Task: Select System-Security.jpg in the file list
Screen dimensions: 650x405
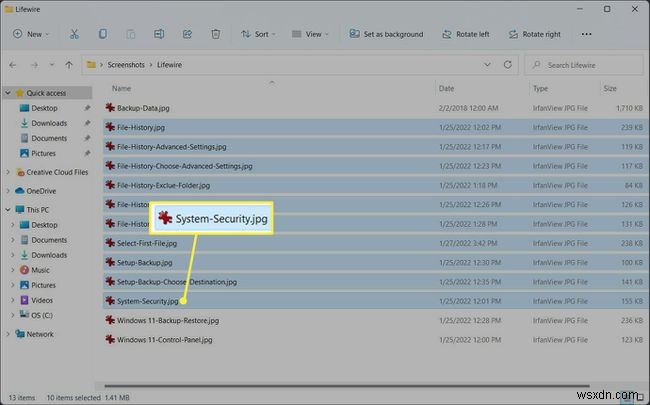Action: click(147, 301)
